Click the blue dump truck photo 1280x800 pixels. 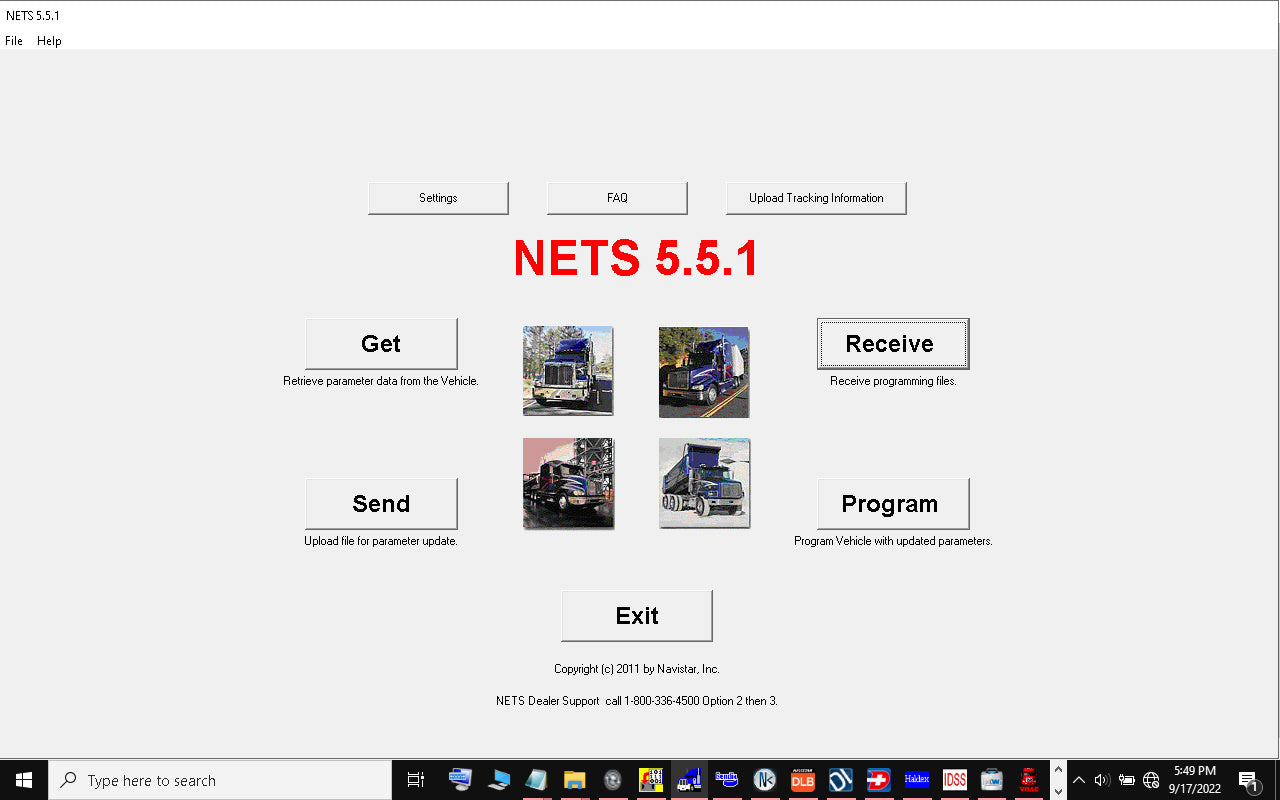click(x=704, y=483)
